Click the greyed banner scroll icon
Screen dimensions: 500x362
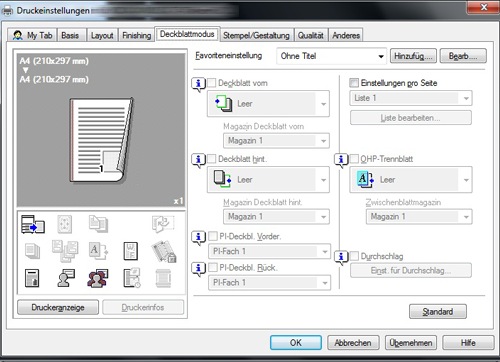coord(163,278)
